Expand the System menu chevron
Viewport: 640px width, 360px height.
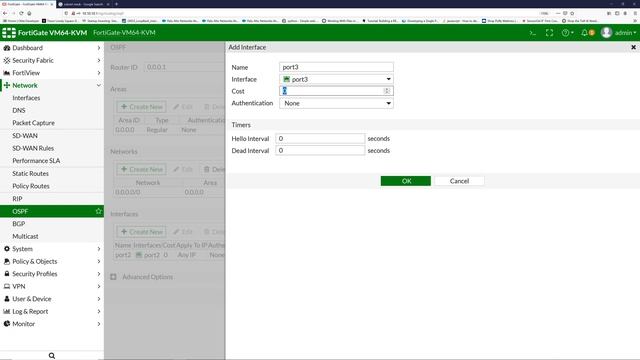(x=98, y=249)
